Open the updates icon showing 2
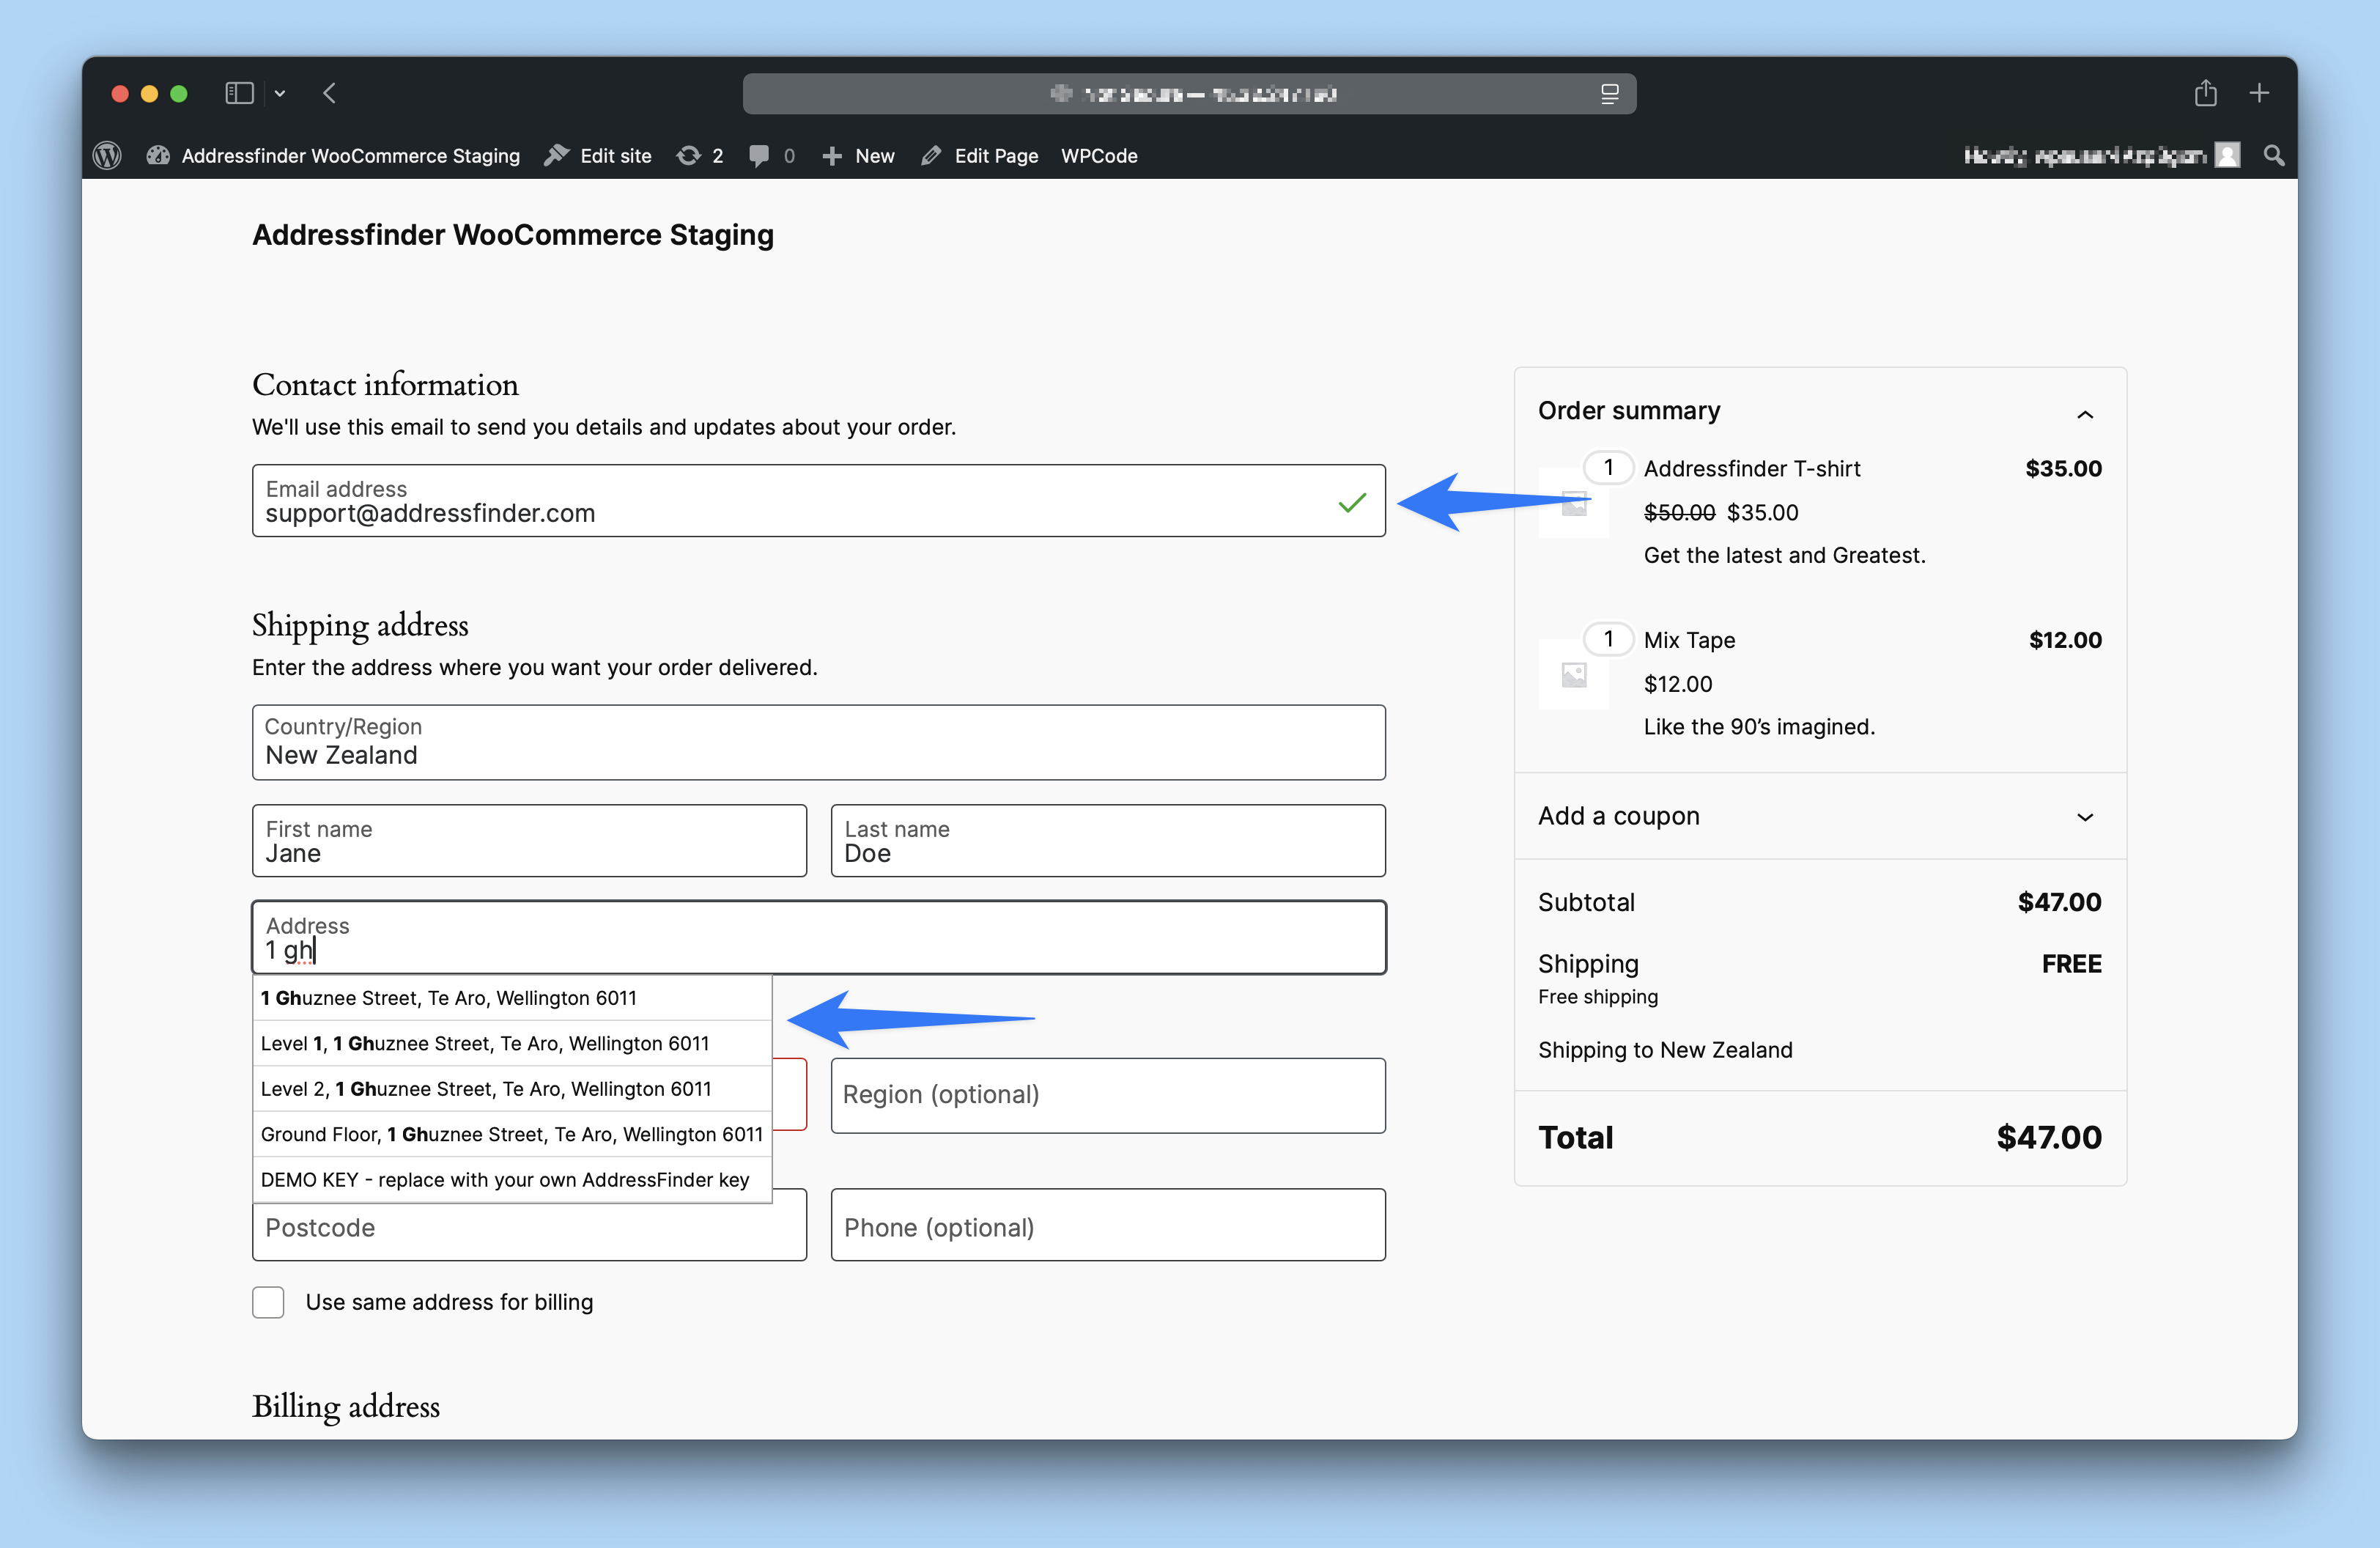This screenshot has height=1548, width=2380. (700, 156)
